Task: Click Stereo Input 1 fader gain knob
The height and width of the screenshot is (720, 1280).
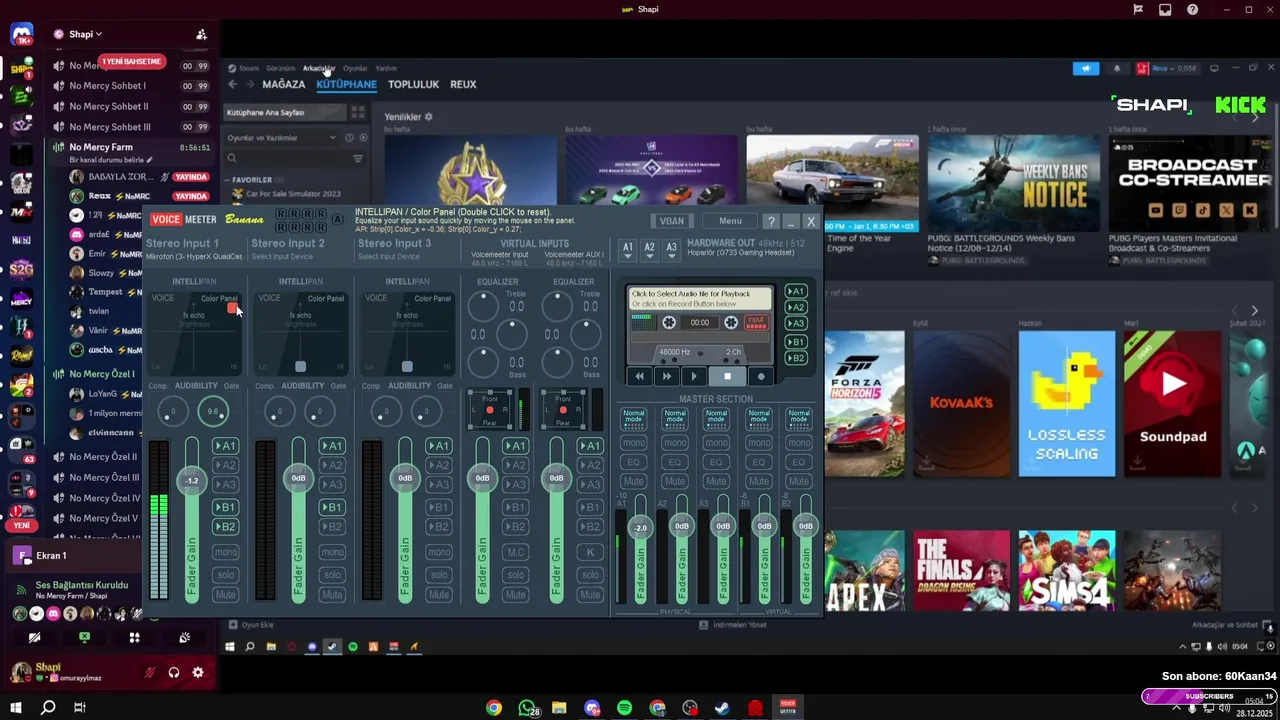Action: pyautogui.click(x=192, y=481)
